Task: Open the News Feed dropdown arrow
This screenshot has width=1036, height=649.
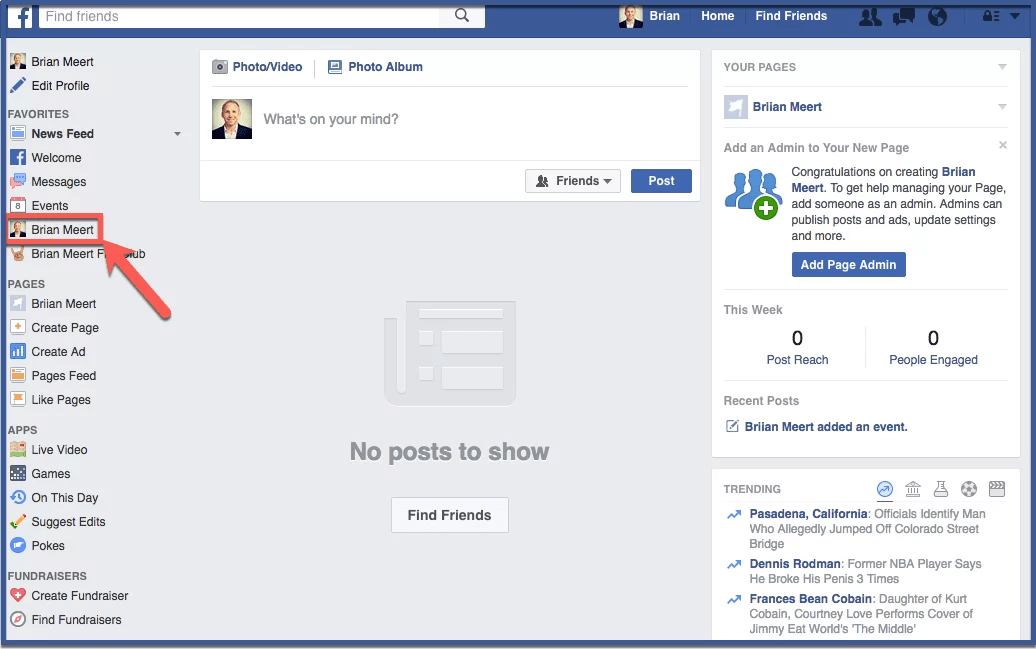Action: click(x=177, y=134)
